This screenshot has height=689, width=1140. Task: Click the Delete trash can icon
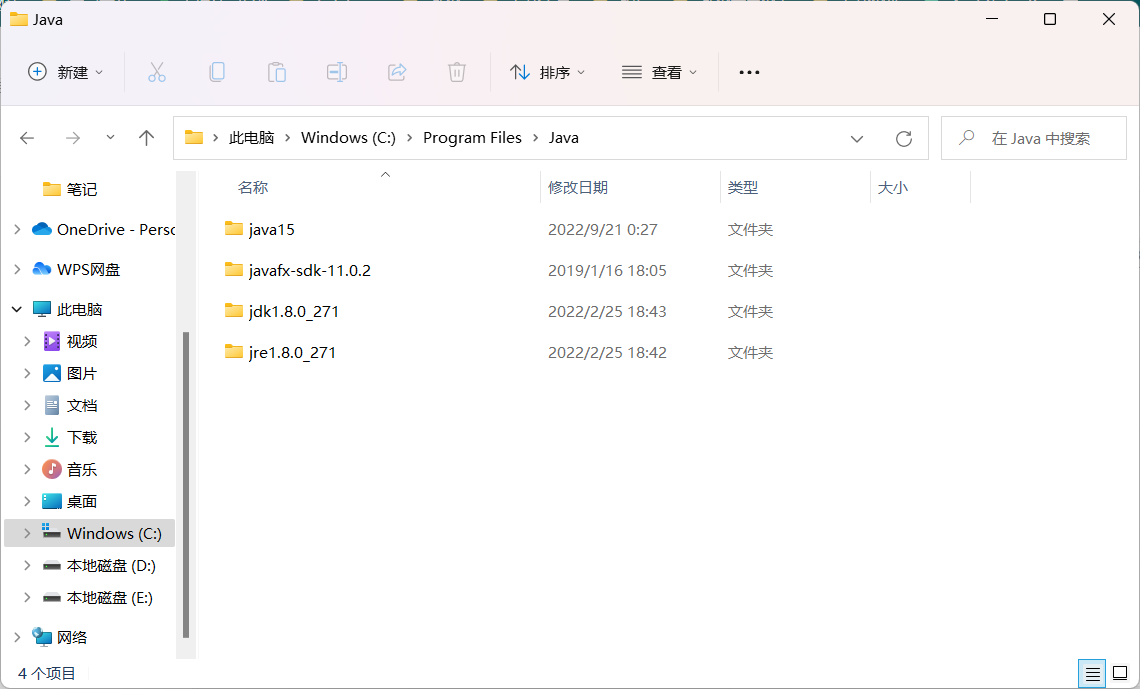pyautogui.click(x=457, y=72)
